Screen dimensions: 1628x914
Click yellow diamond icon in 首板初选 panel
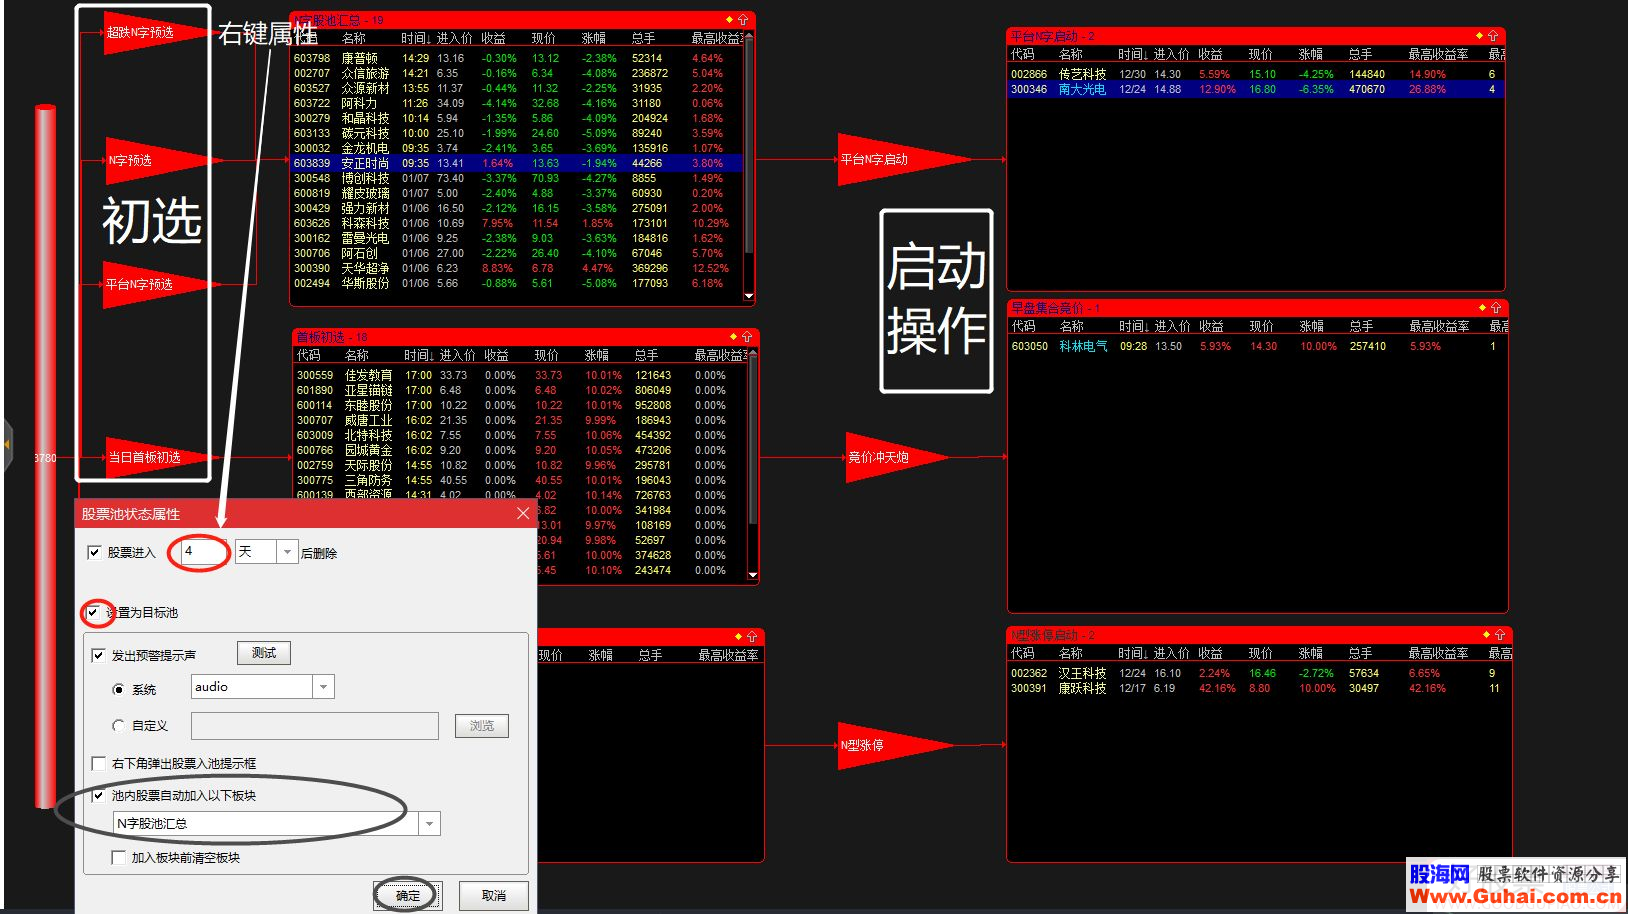(x=733, y=337)
